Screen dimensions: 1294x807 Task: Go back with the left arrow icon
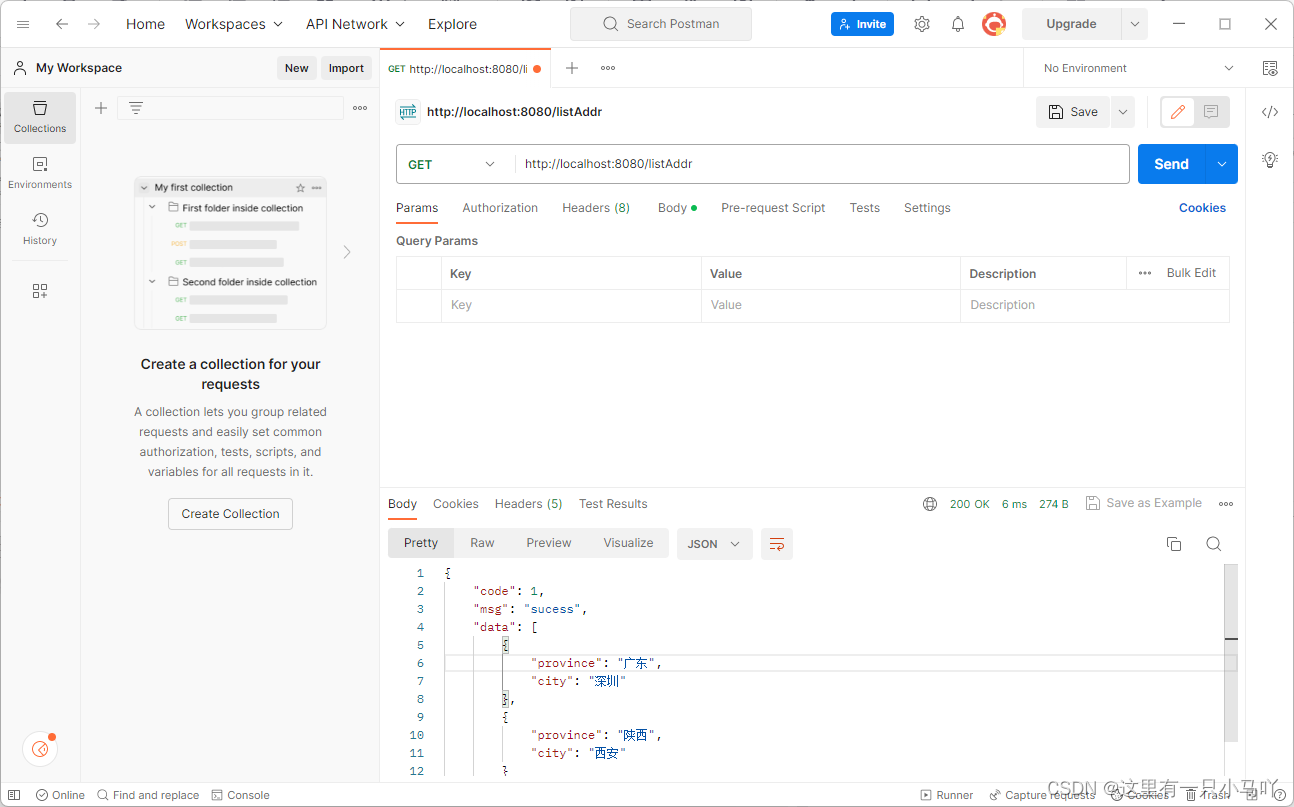point(62,24)
